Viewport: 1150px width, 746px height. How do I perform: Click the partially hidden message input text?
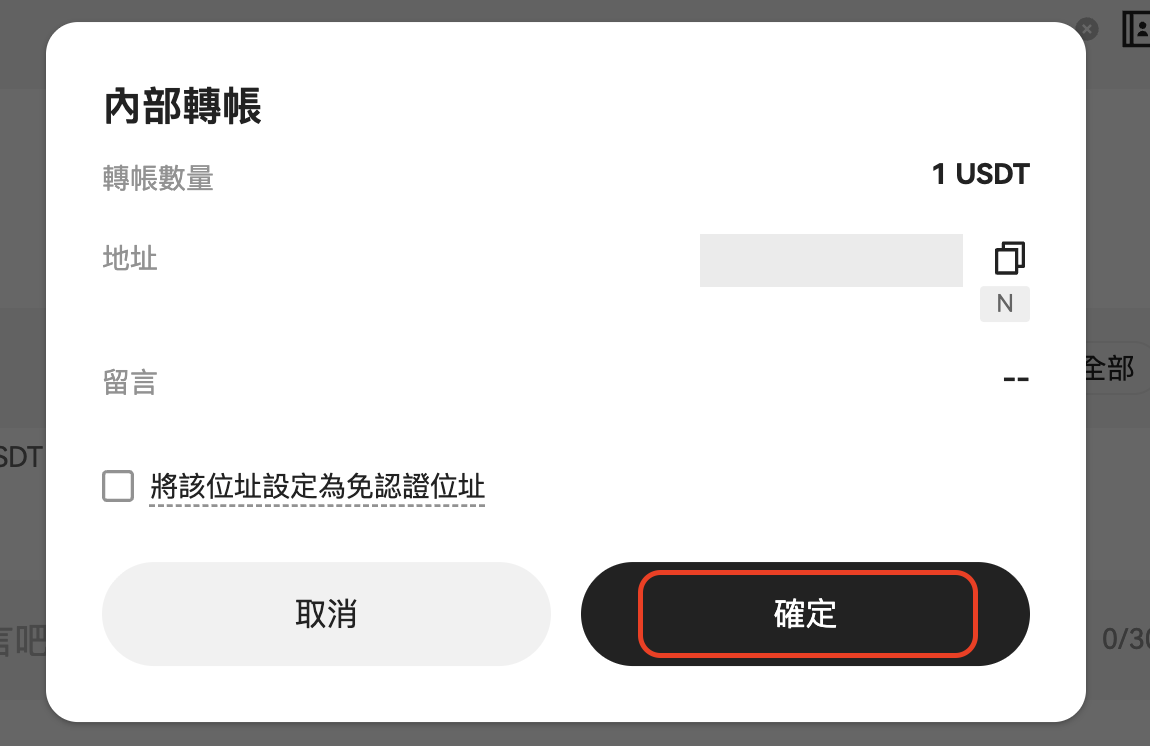(x=22, y=640)
